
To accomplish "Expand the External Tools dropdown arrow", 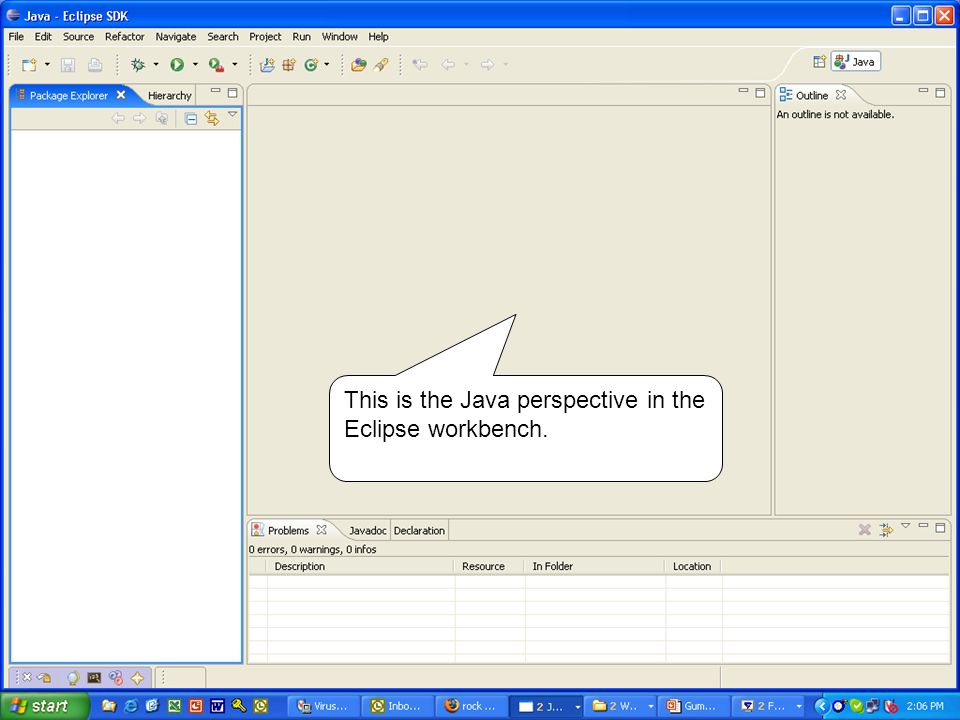I will (x=234, y=64).
